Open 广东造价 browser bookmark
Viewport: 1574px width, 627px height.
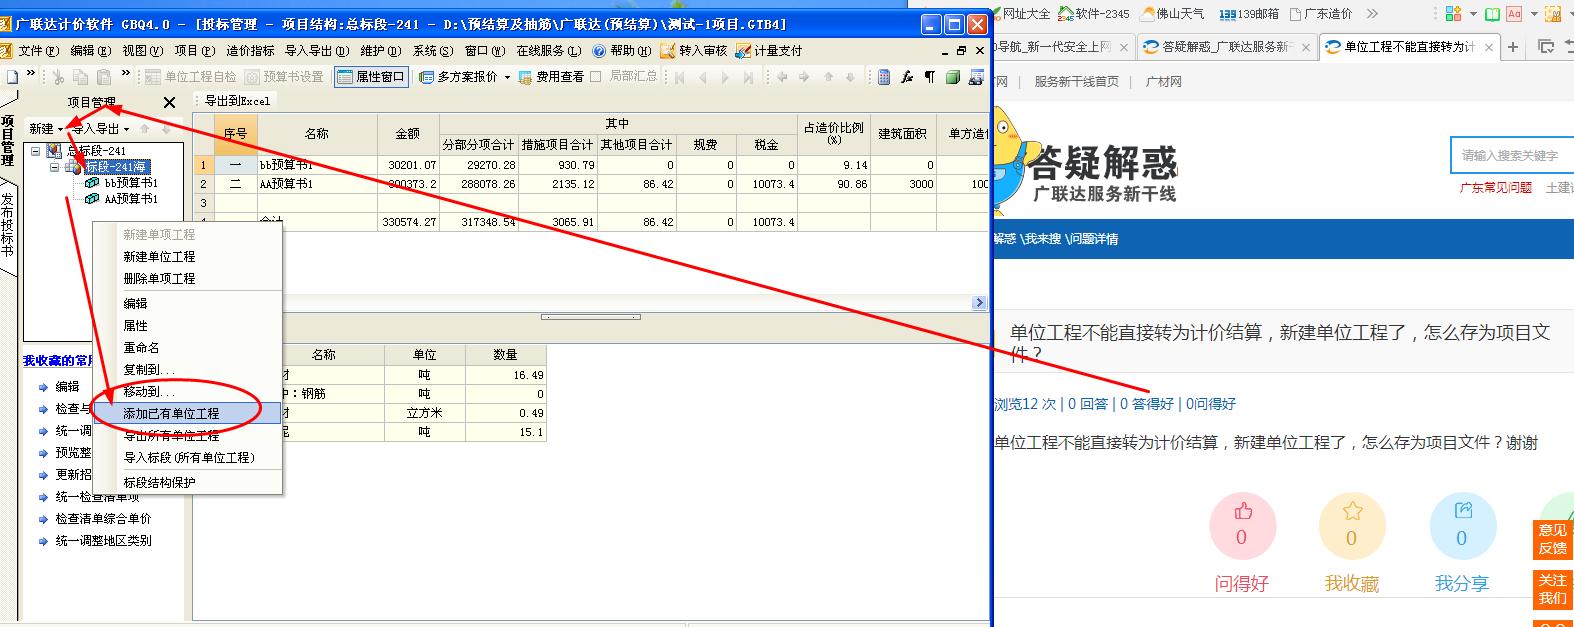pyautogui.click(x=1320, y=14)
